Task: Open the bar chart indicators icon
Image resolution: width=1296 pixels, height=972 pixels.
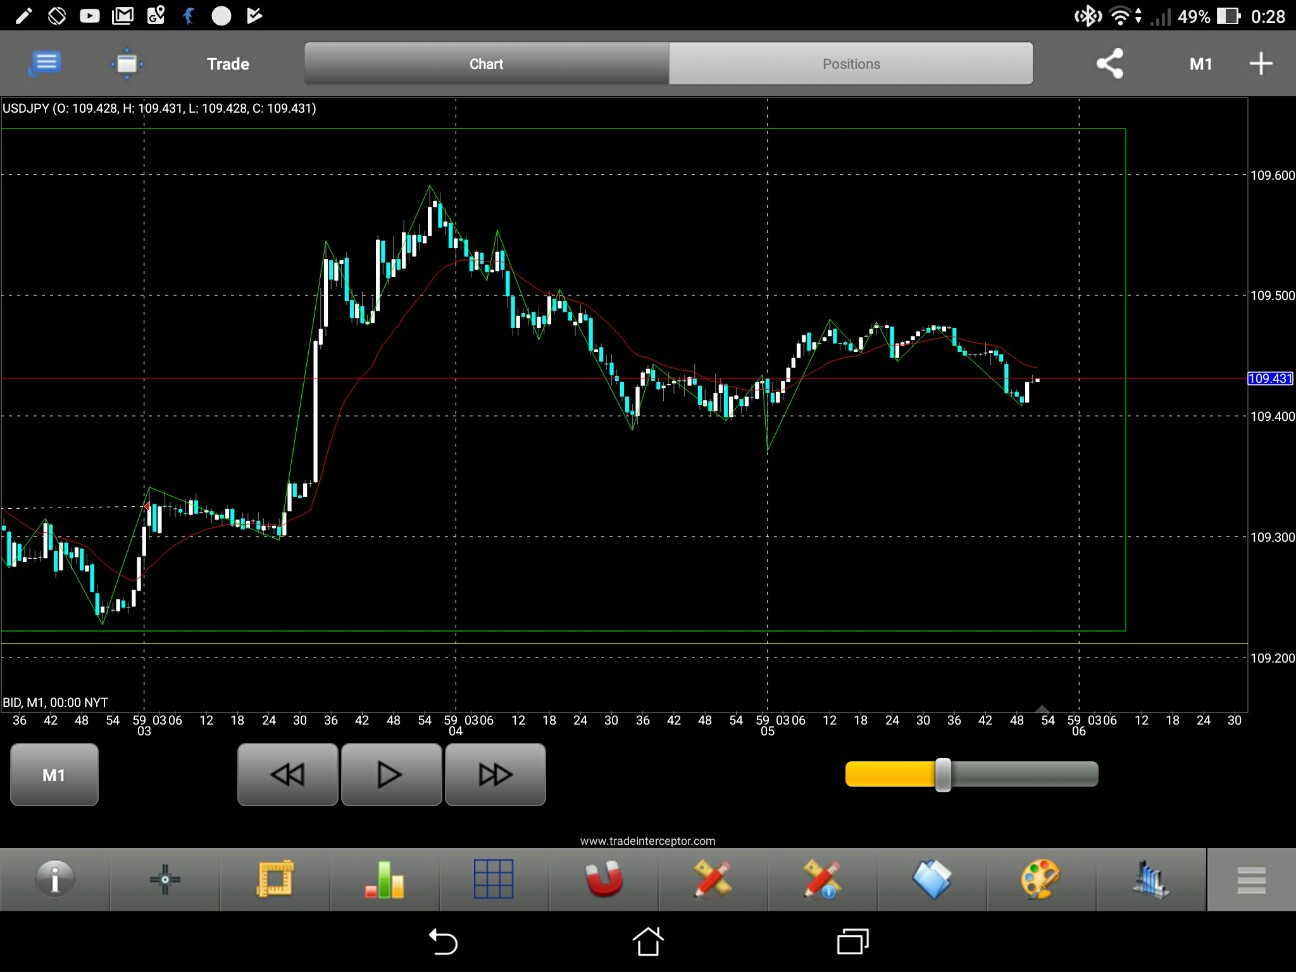Action: (x=384, y=879)
